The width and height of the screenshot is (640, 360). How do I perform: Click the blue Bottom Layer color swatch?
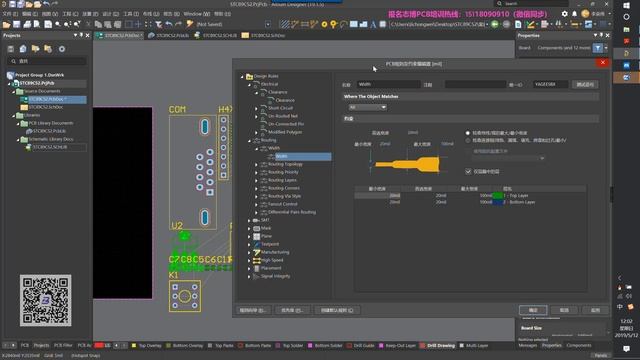pyautogui.click(x=497, y=202)
